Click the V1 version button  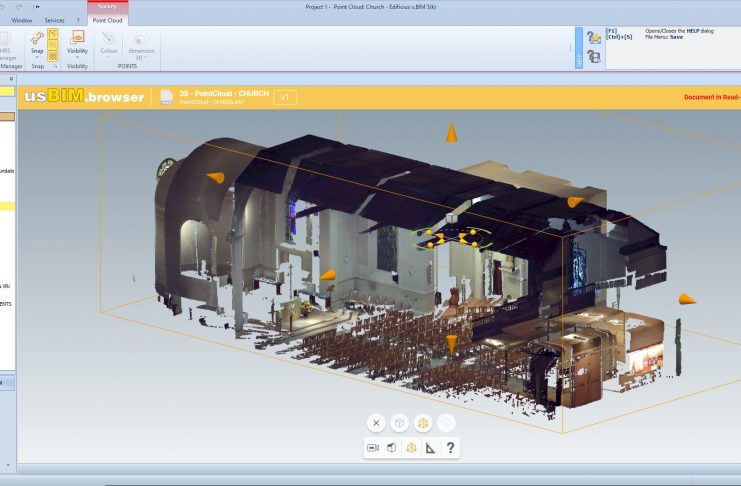coord(284,97)
